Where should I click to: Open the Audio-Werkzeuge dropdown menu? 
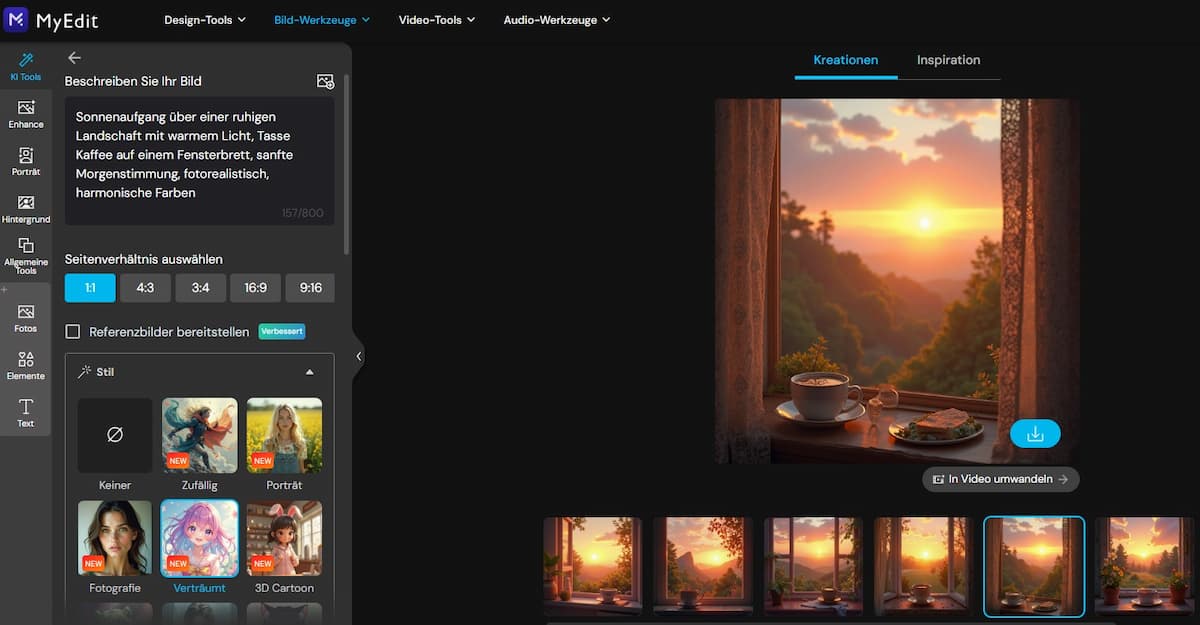(x=556, y=19)
